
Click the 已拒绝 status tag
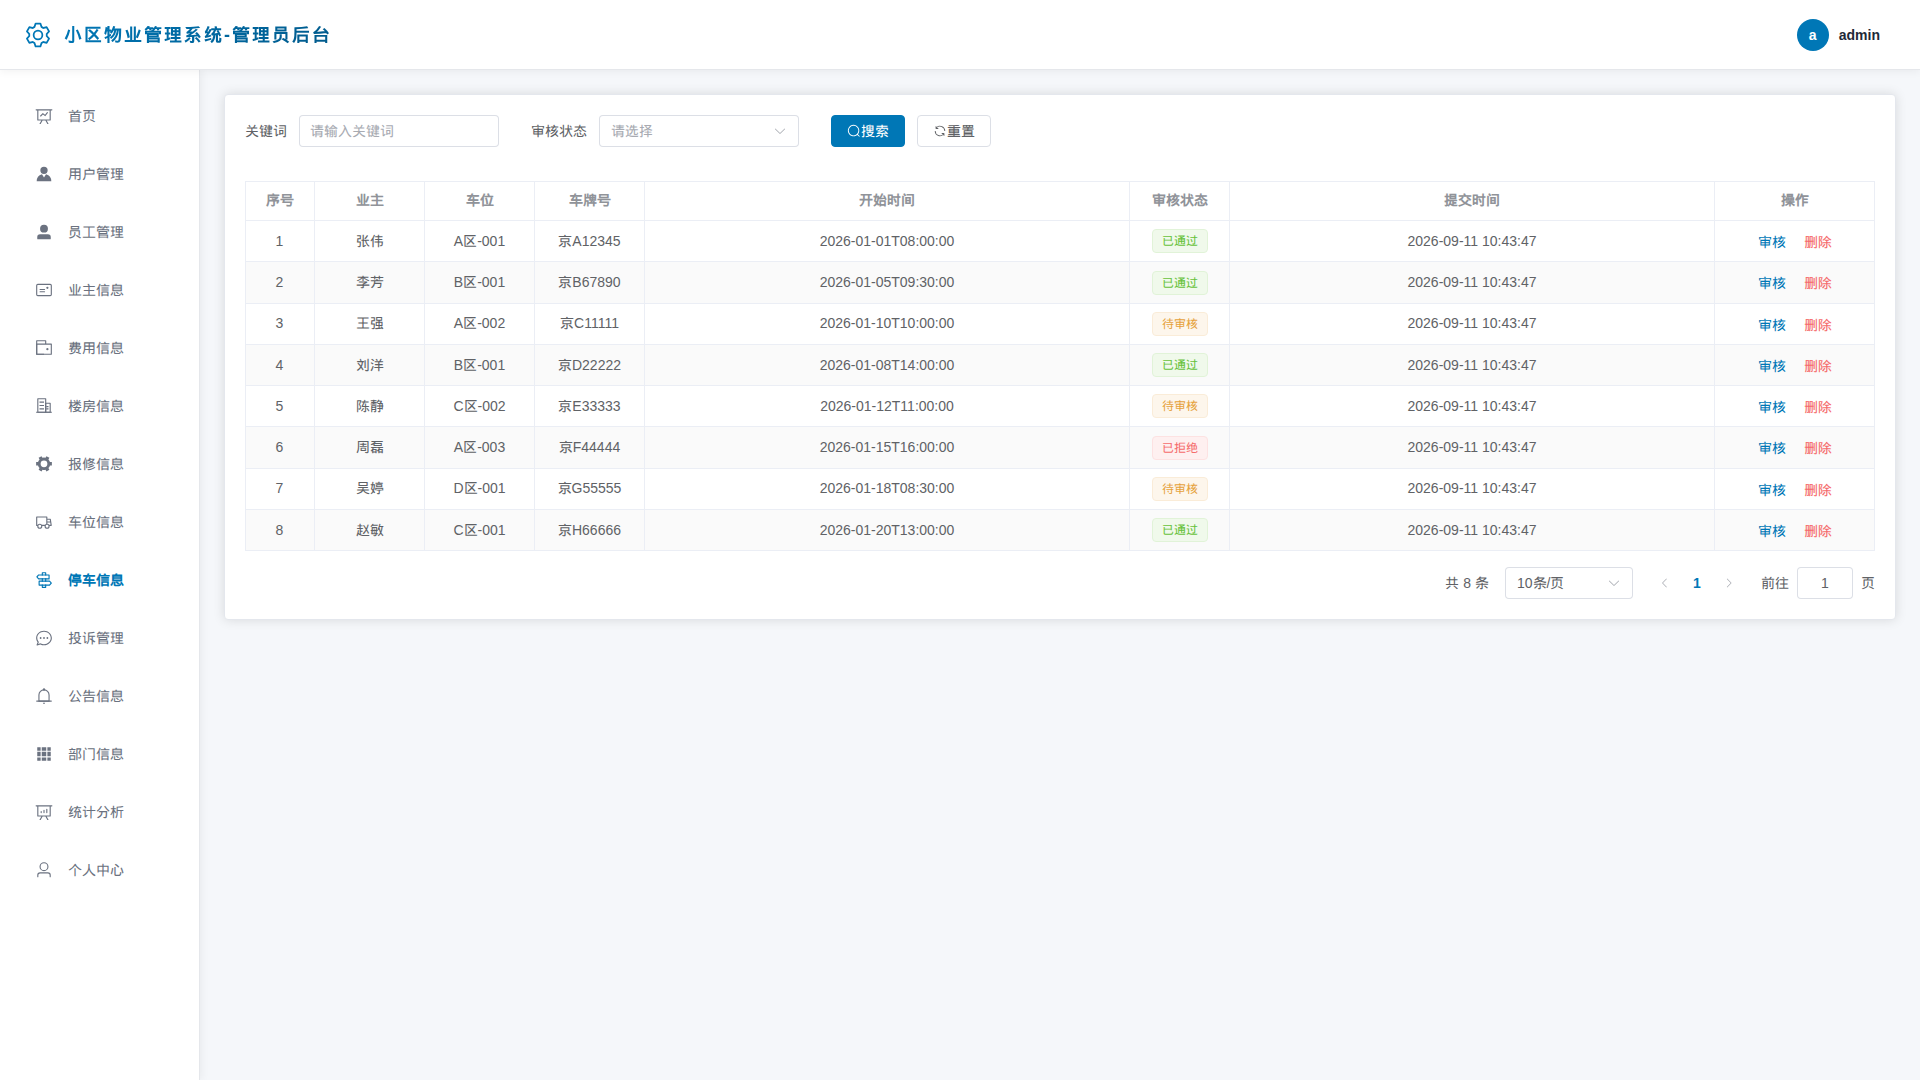point(1180,448)
